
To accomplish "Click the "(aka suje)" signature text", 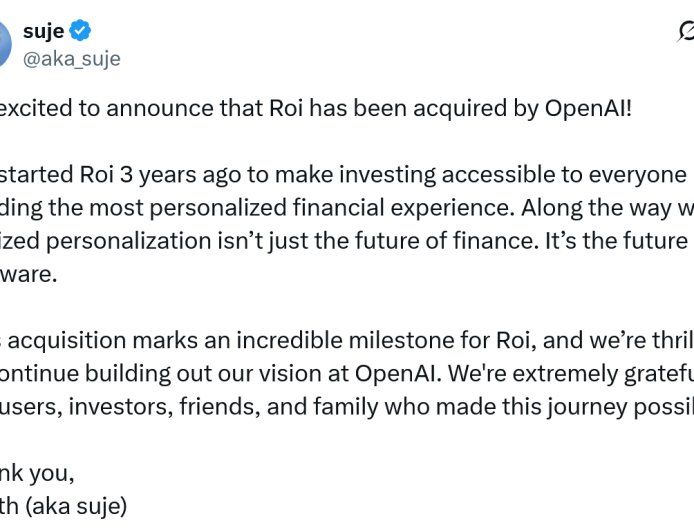I will click(x=83, y=506).
